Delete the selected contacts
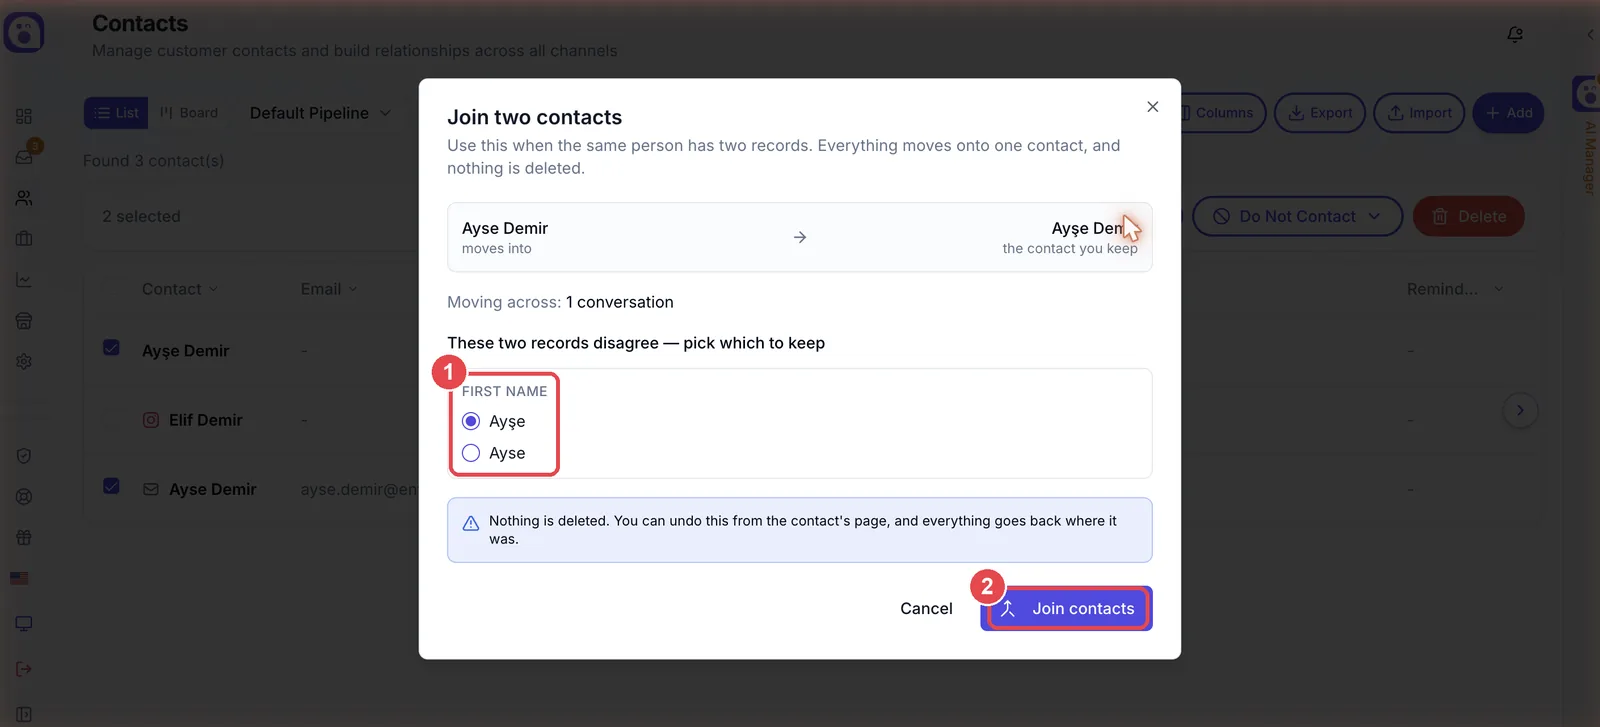This screenshot has height=727, width=1600. pyautogui.click(x=1469, y=216)
